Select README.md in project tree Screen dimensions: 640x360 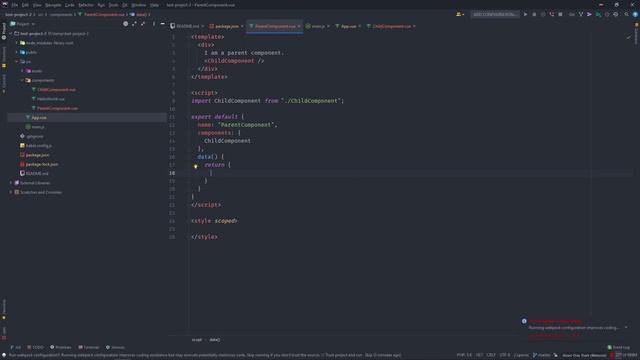pos(37,174)
